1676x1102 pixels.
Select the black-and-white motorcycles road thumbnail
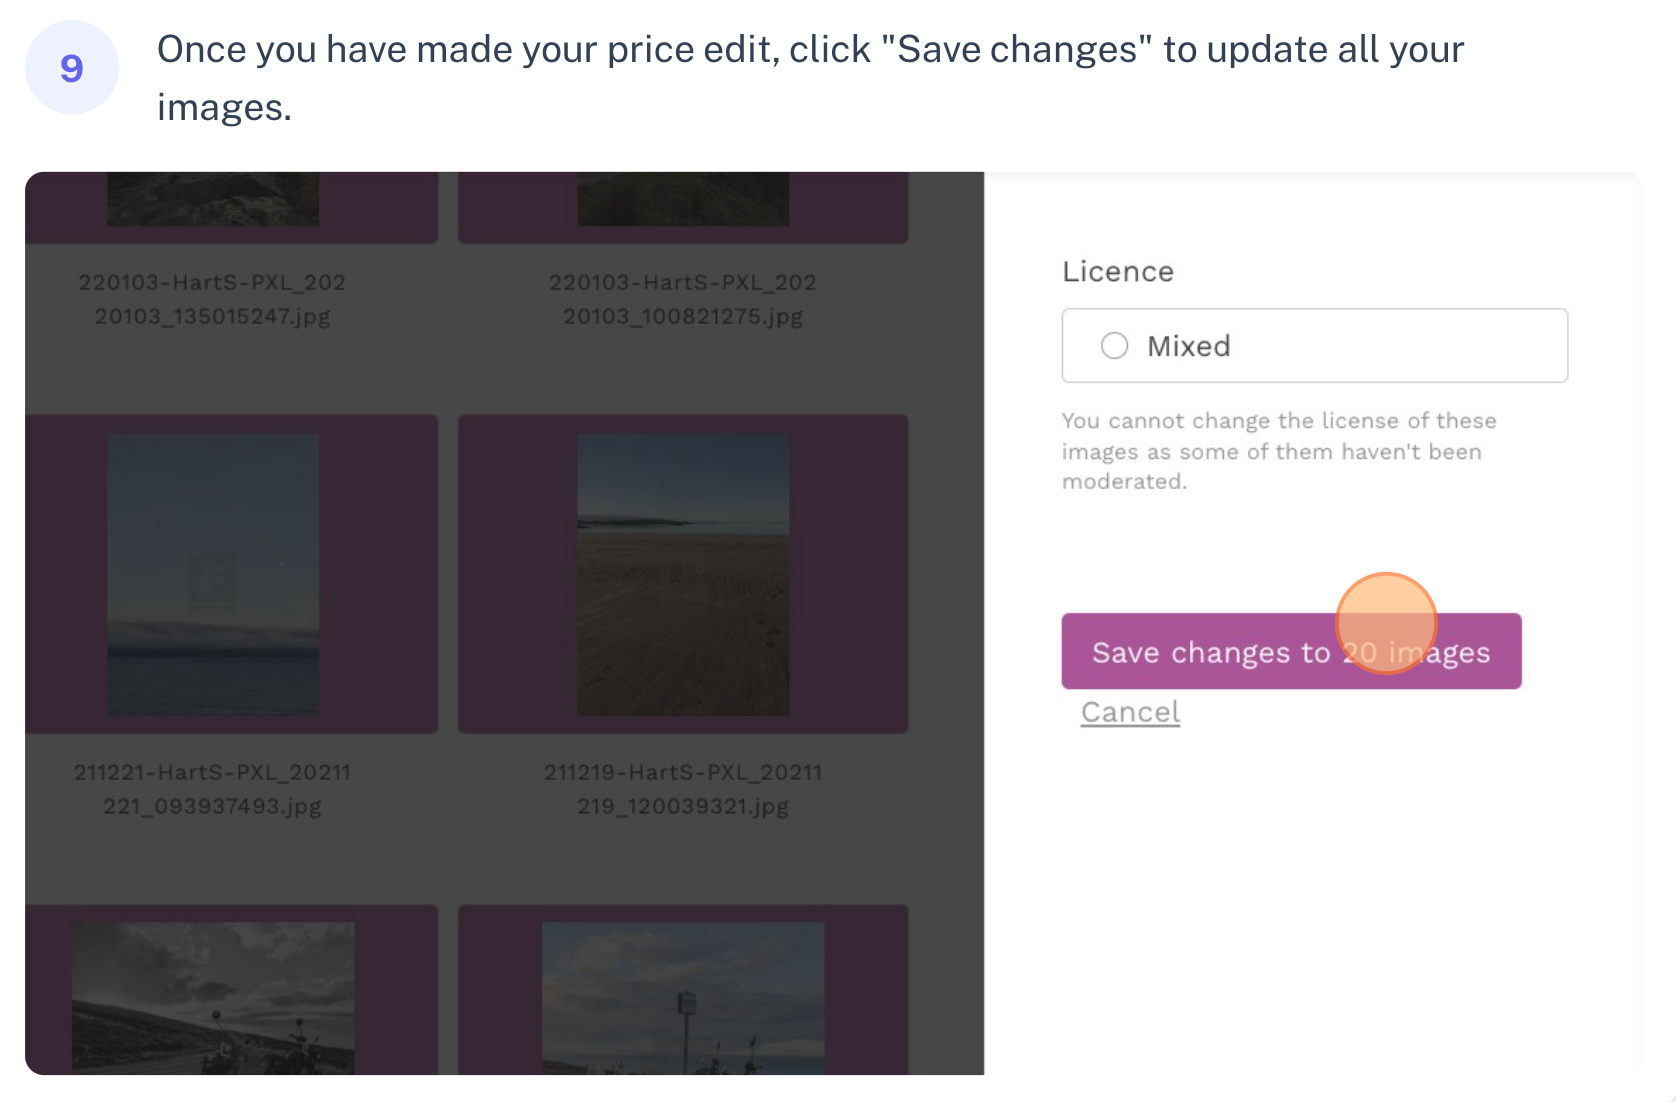[x=213, y=998]
